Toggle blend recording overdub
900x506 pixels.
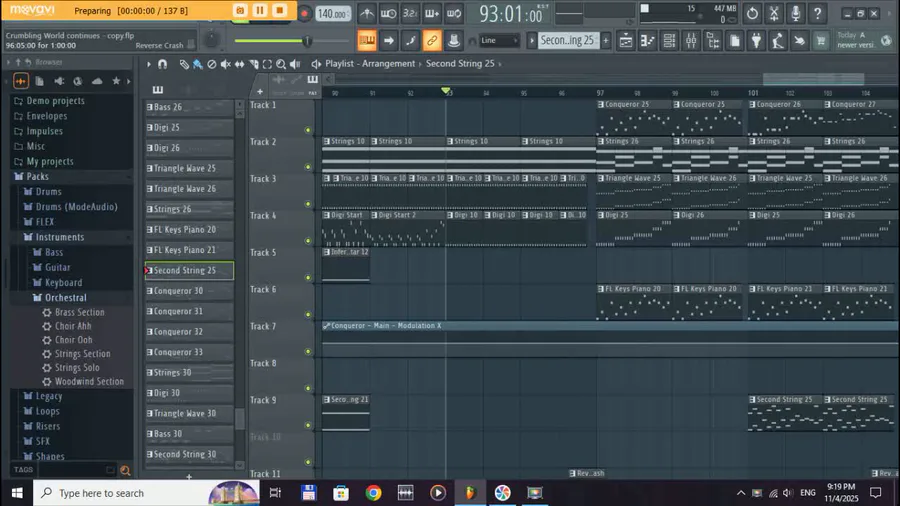click(x=432, y=13)
